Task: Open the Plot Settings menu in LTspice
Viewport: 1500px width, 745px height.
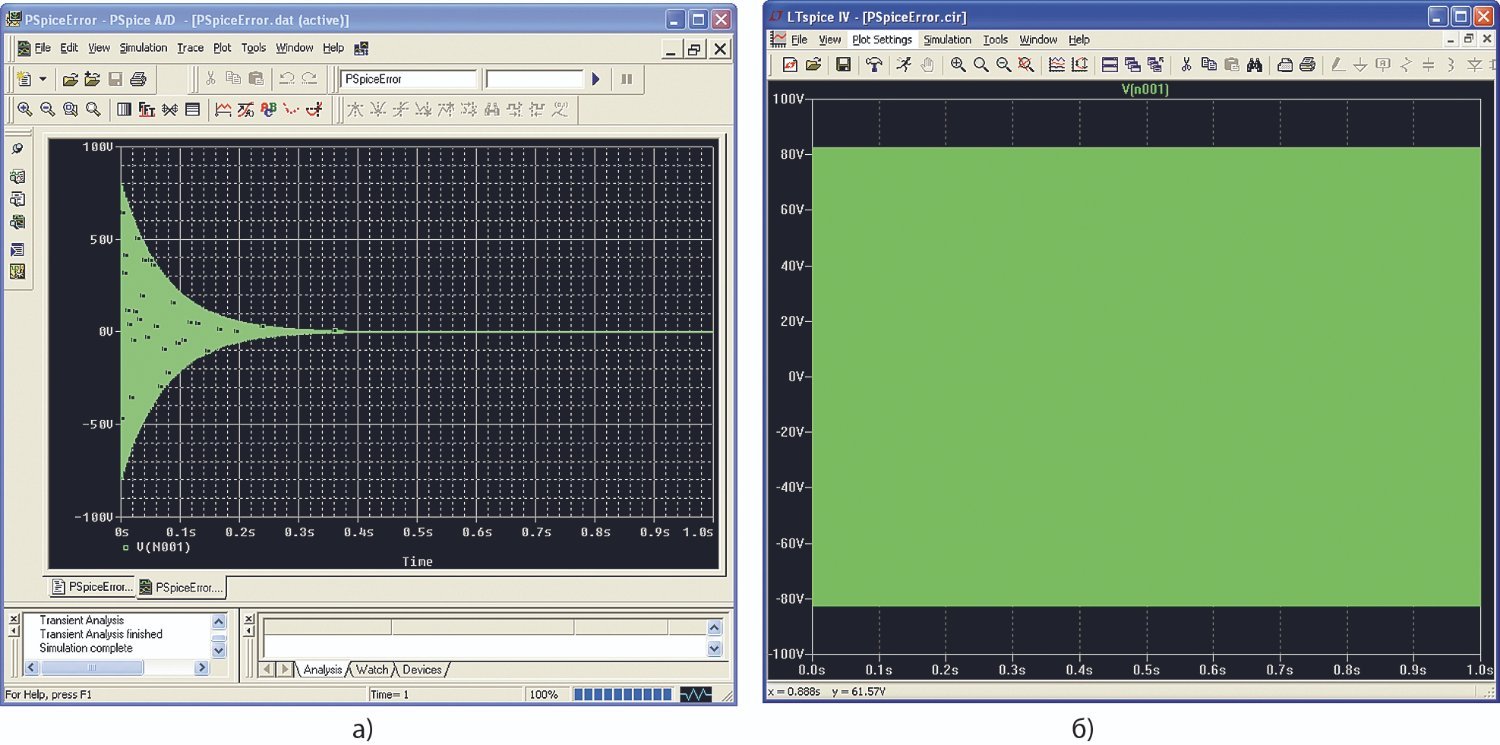Action: click(x=881, y=40)
